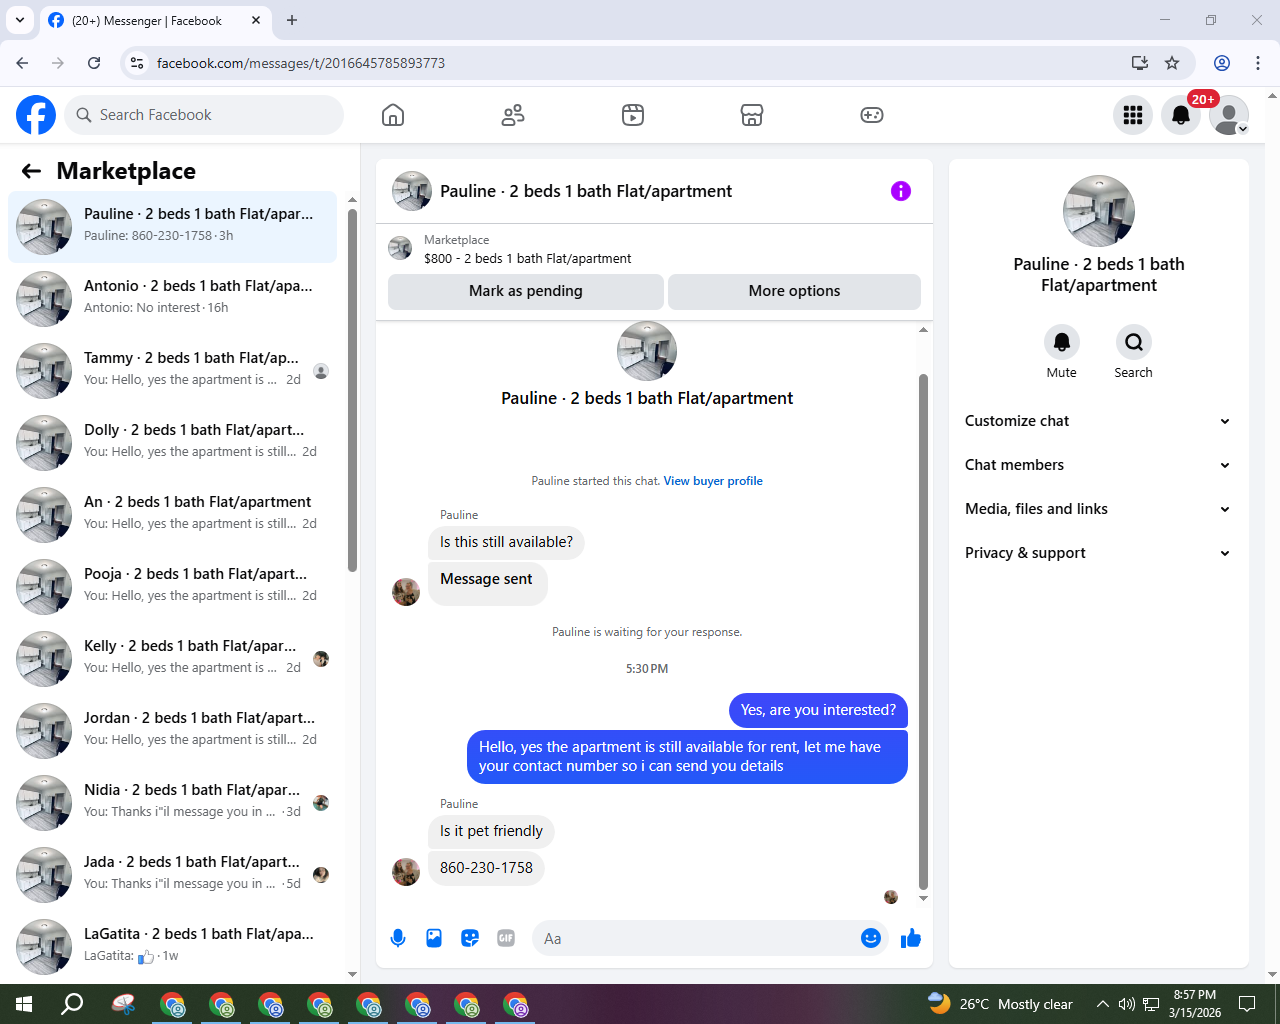Click the Chrome address bar URL
Image resolution: width=1280 pixels, height=1024 pixels.
(301, 63)
